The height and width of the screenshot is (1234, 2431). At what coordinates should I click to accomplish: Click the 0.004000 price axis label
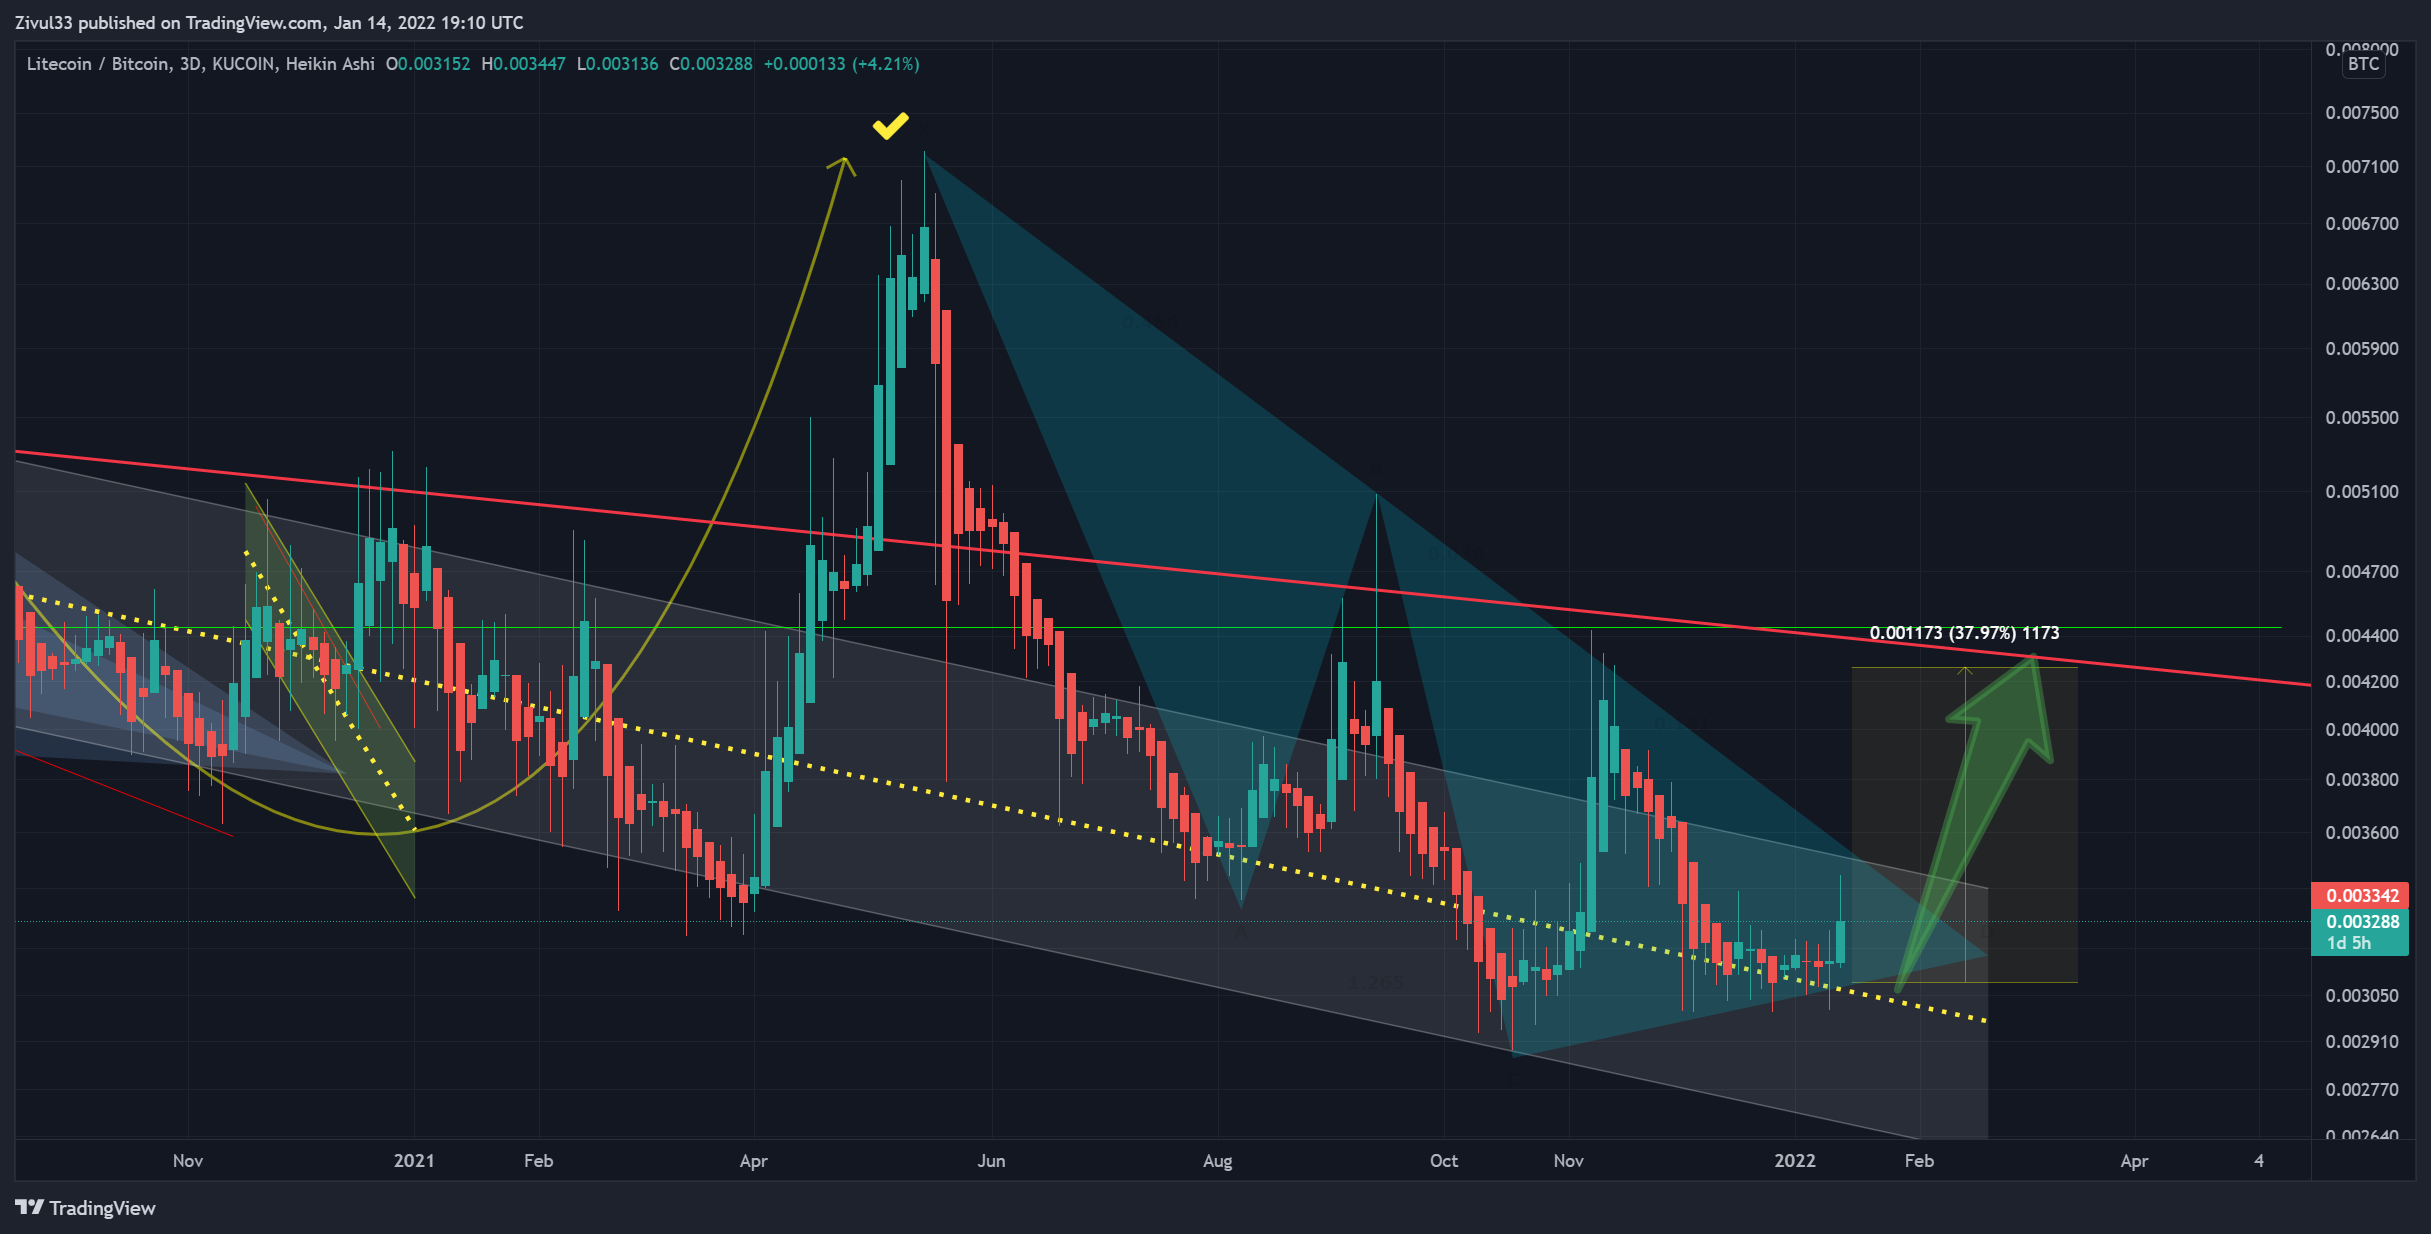(x=2361, y=730)
